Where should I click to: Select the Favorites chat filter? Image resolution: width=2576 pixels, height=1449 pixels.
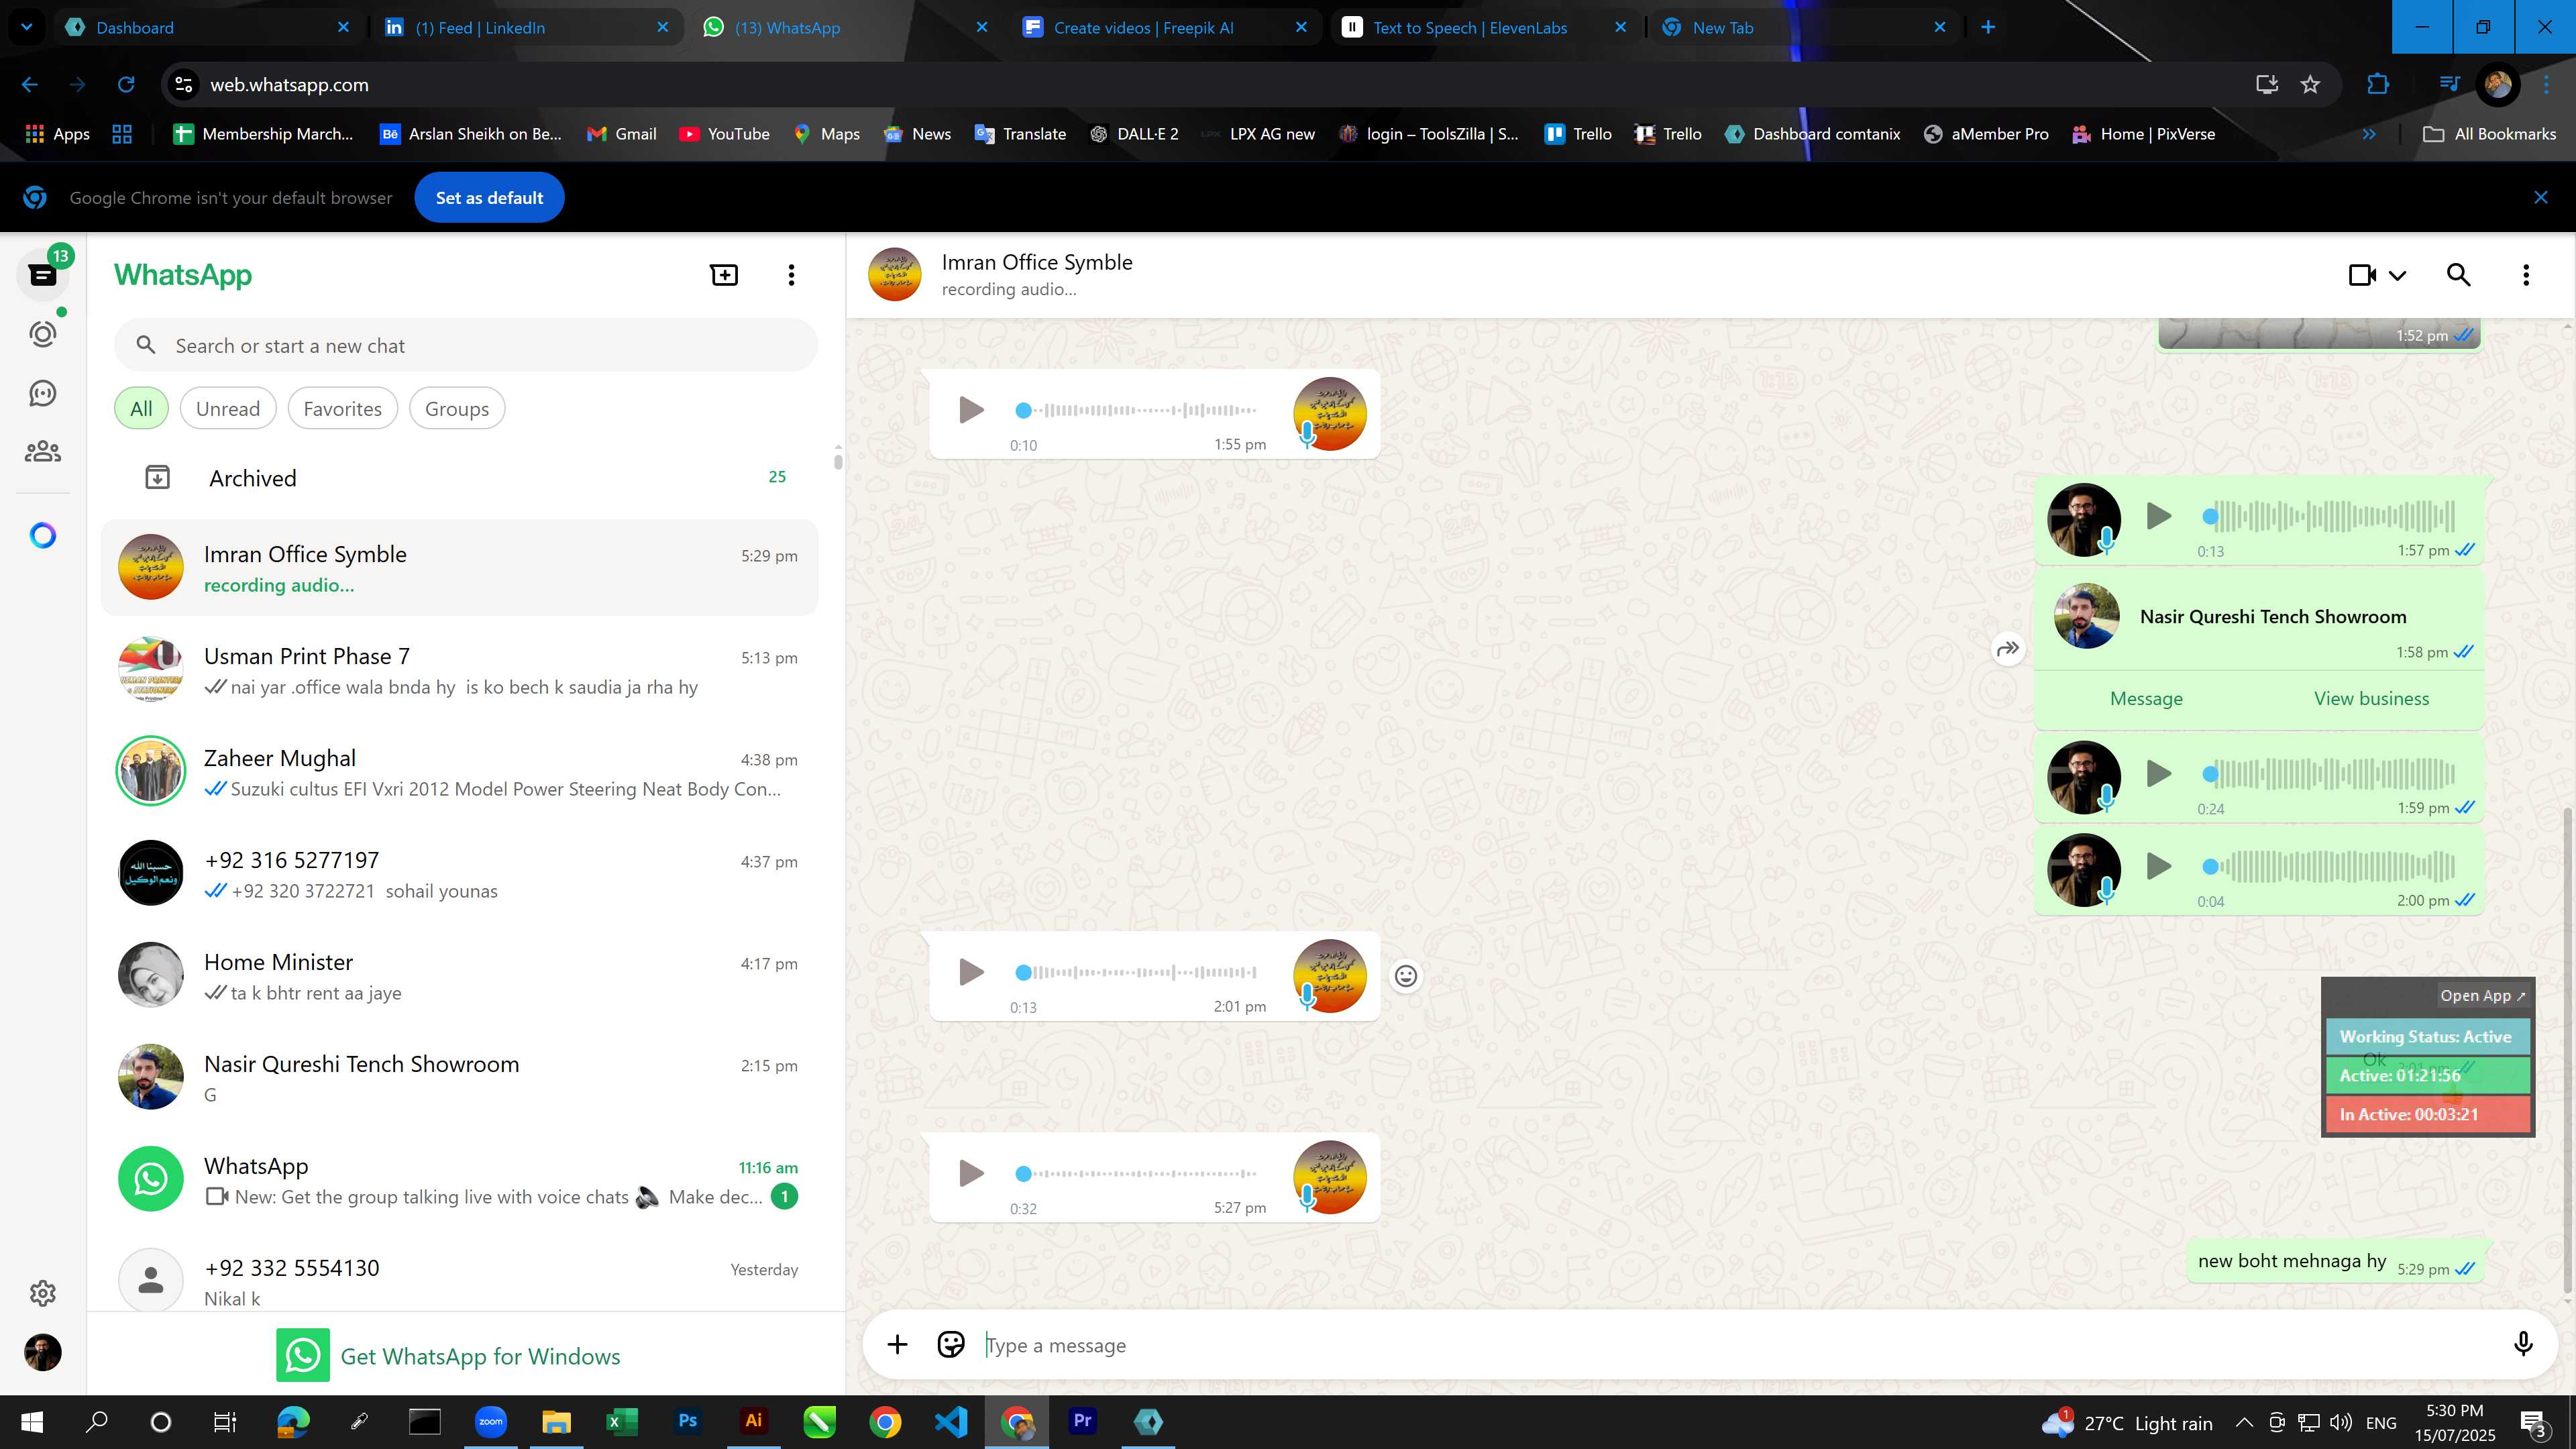point(342,409)
